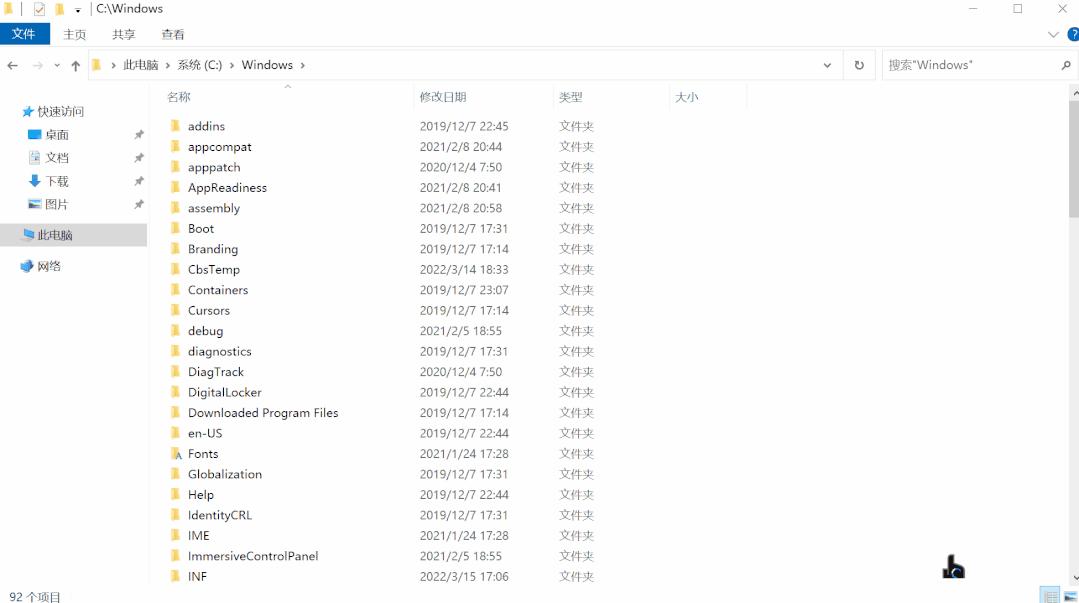Image resolution: width=1079 pixels, height=603 pixels.
Task: Click the pin icon next to 文档
Action: click(x=139, y=158)
